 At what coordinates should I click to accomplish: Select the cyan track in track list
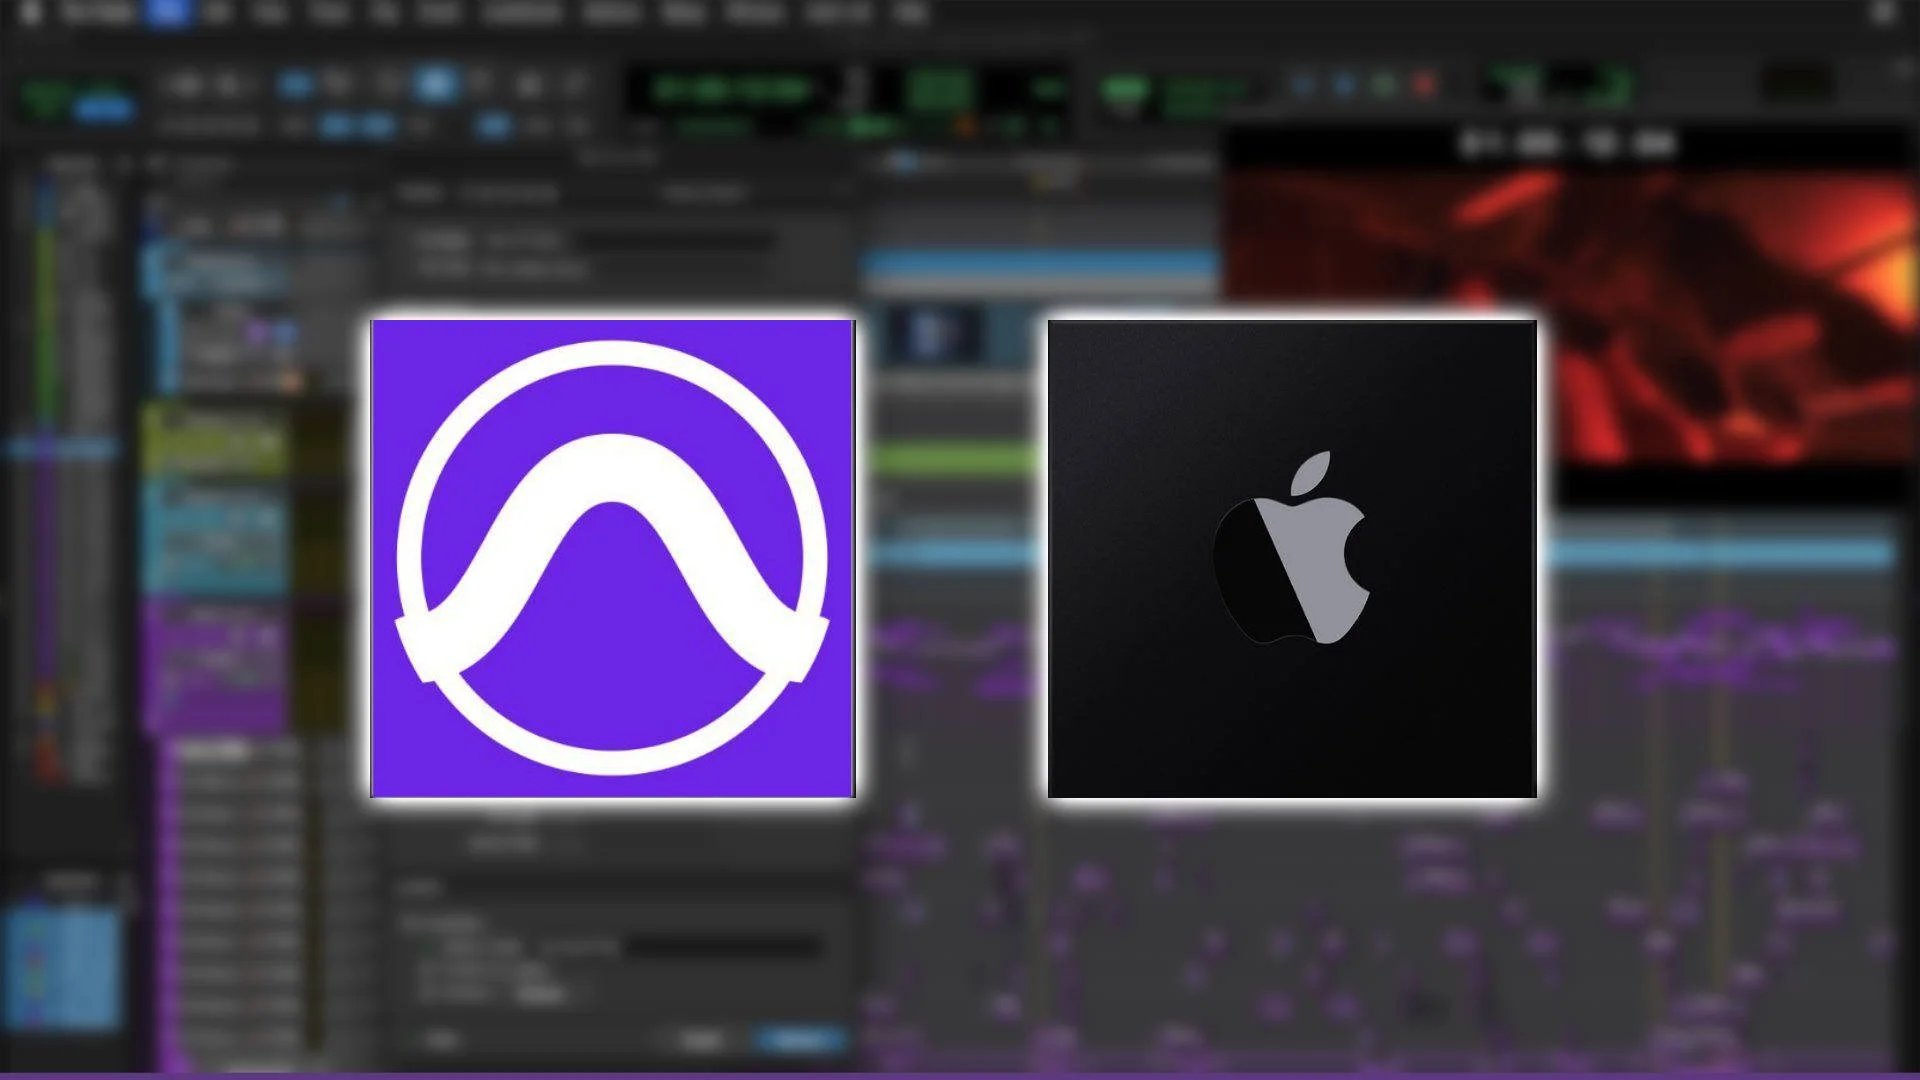pyautogui.click(x=215, y=535)
